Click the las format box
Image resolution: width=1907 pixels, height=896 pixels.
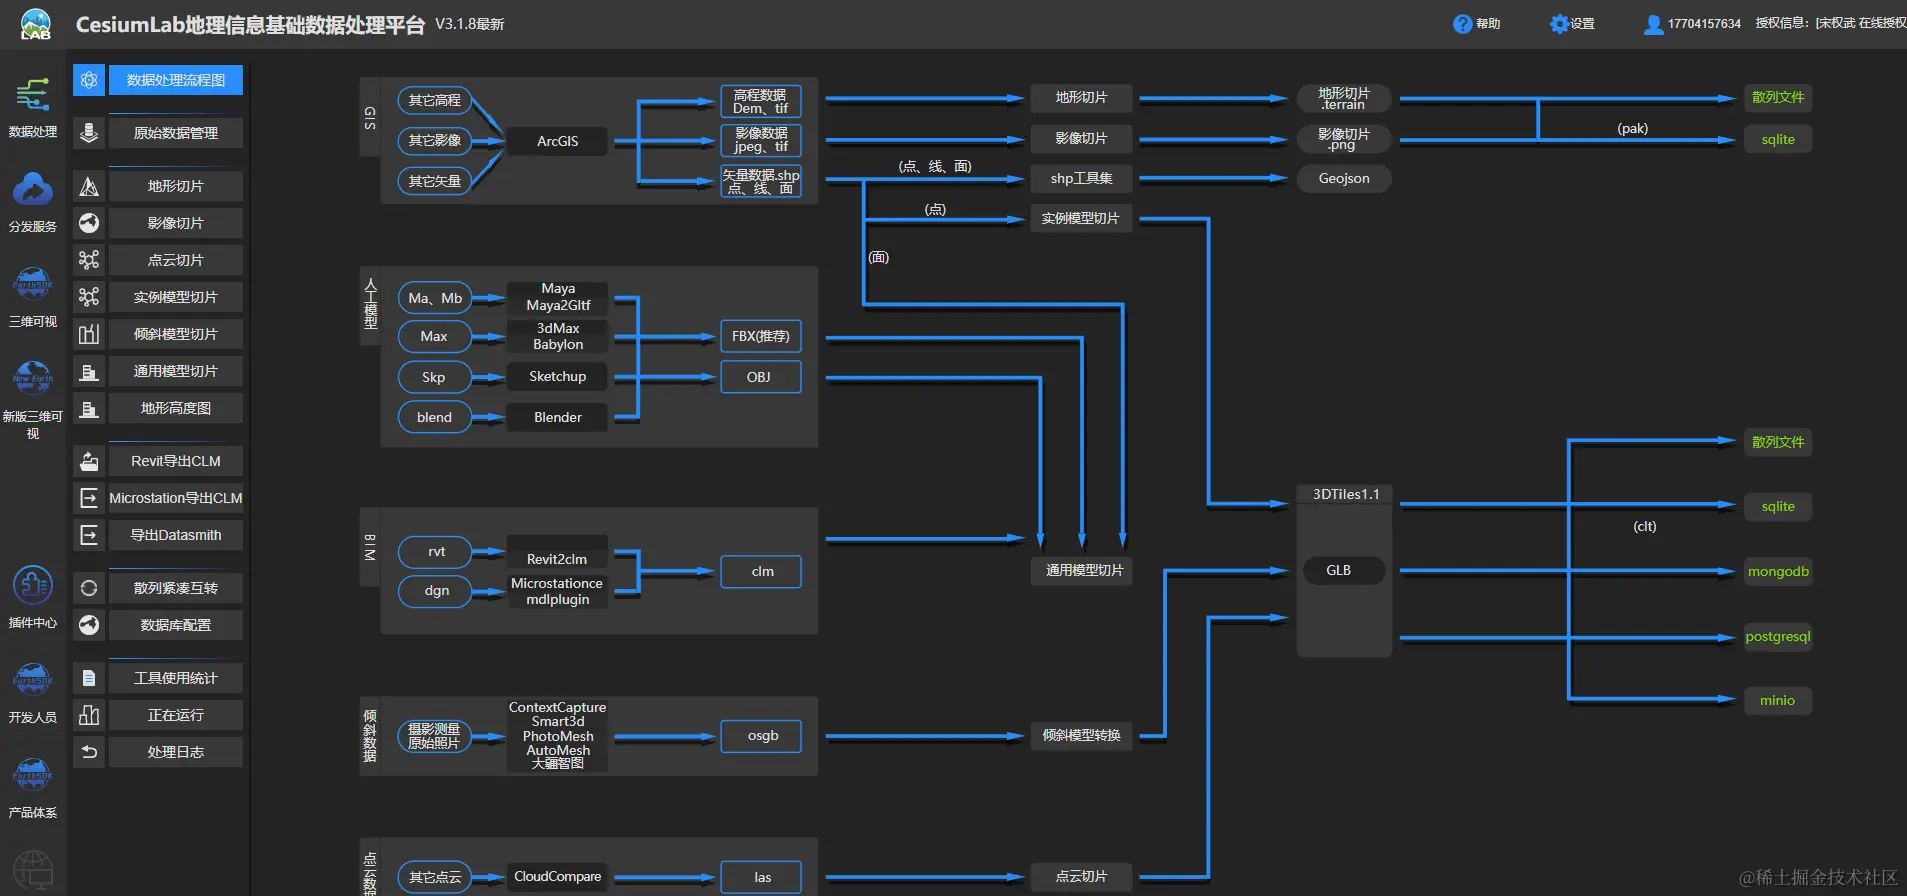click(x=761, y=877)
